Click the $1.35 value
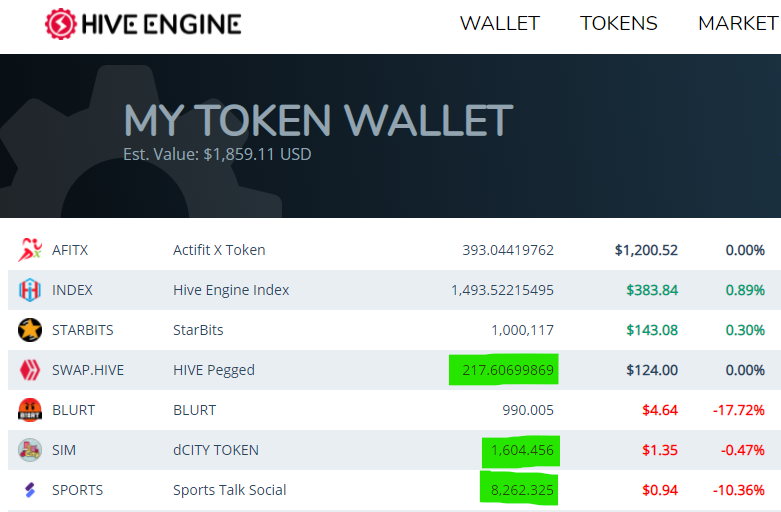781x512 pixels. 660,450
